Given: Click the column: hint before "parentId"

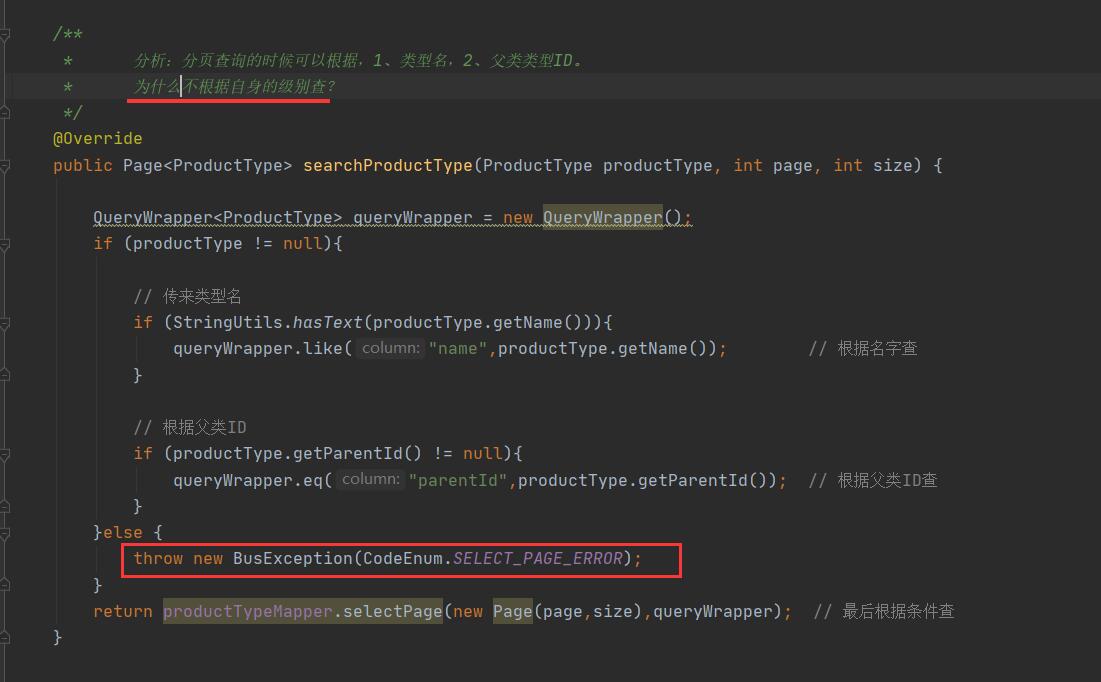Looking at the screenshot, I should click(371, 480).
